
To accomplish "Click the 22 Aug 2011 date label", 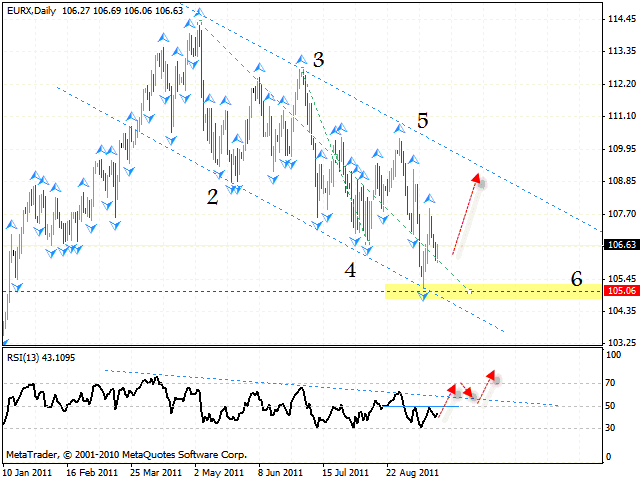I will click(x=410, y=470).
